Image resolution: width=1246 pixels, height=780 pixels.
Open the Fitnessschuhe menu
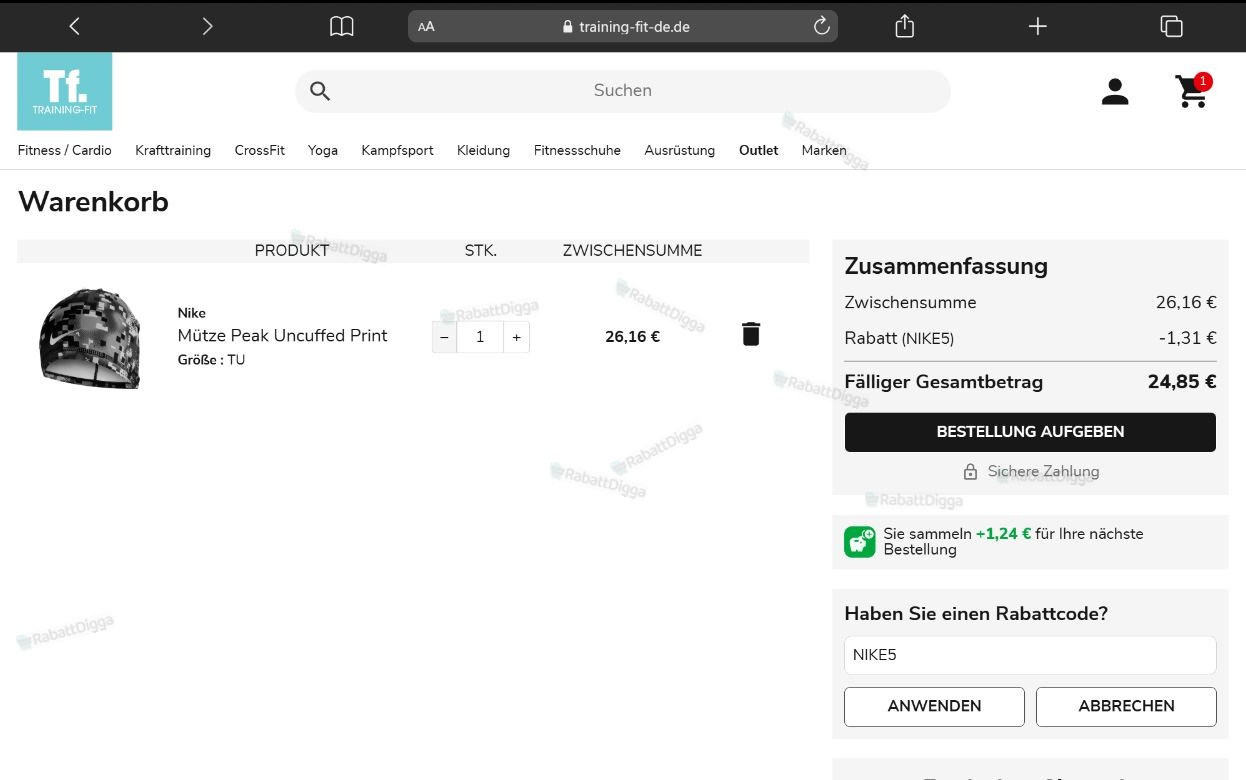(x=577, y=150)
